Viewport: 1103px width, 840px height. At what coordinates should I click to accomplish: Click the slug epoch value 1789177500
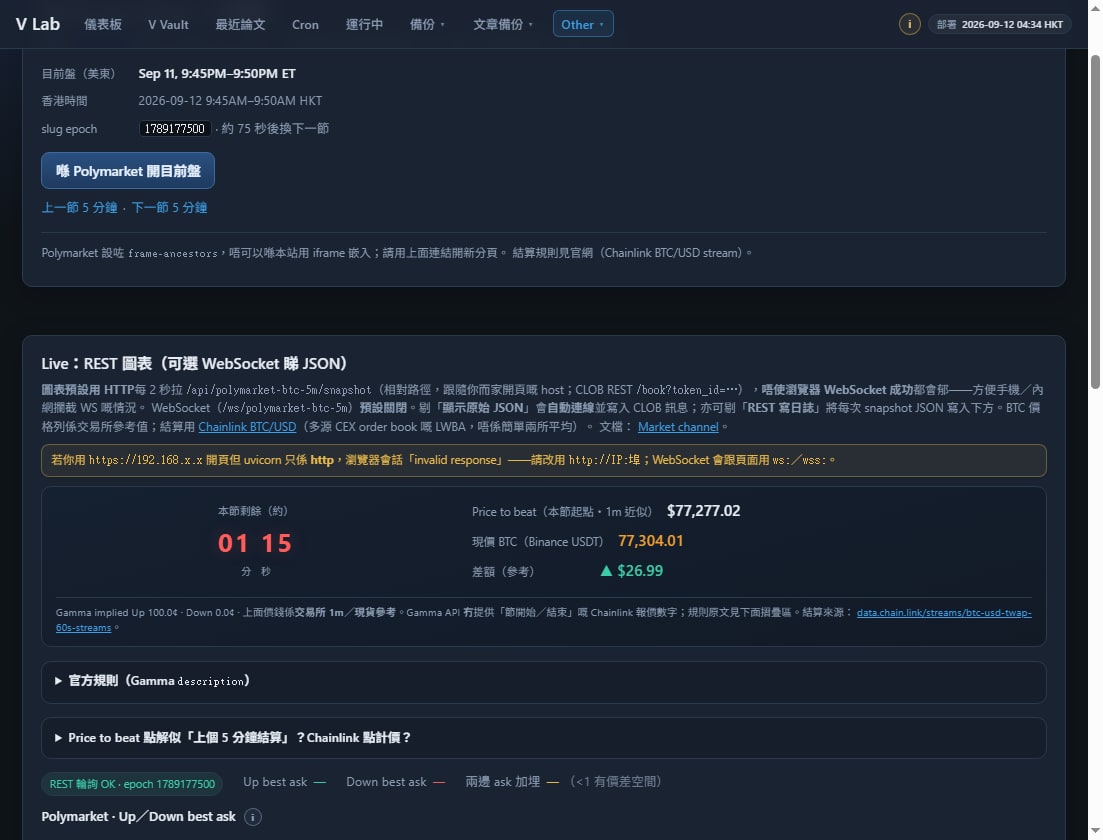[x=174, y=128]
